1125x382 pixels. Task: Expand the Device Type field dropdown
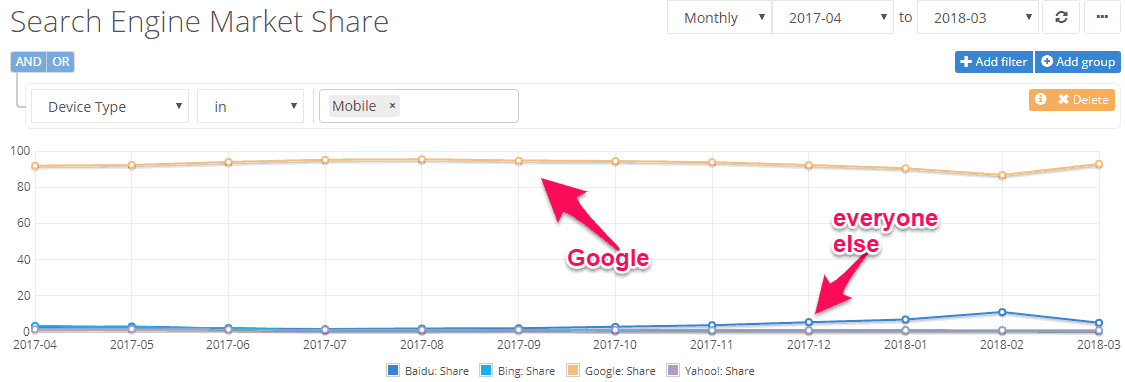[110, 106]
